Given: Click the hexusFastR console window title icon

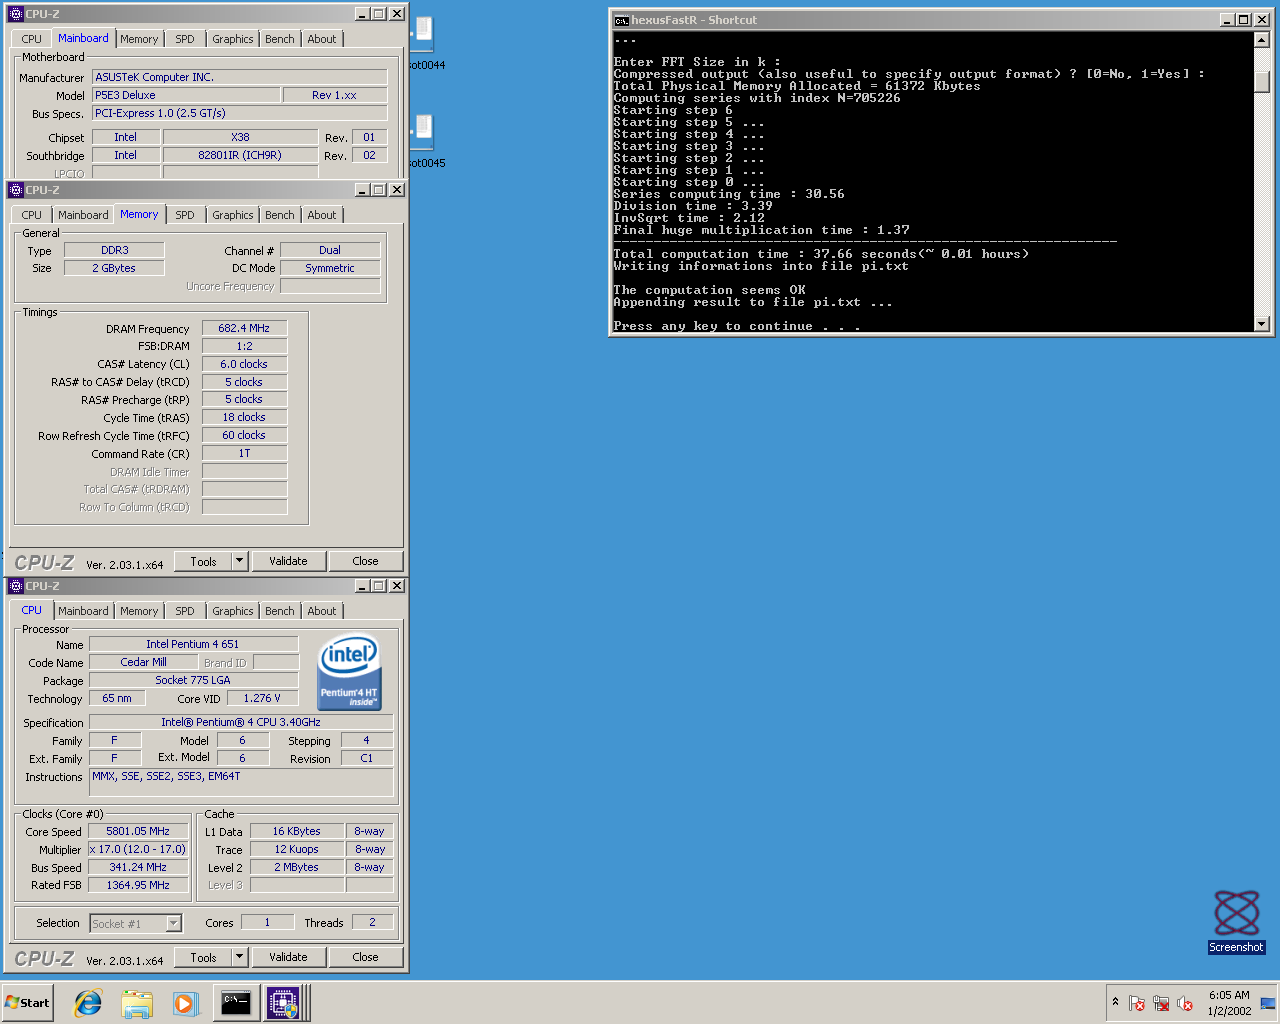Looking at the screenshot, I should [621, 20].
